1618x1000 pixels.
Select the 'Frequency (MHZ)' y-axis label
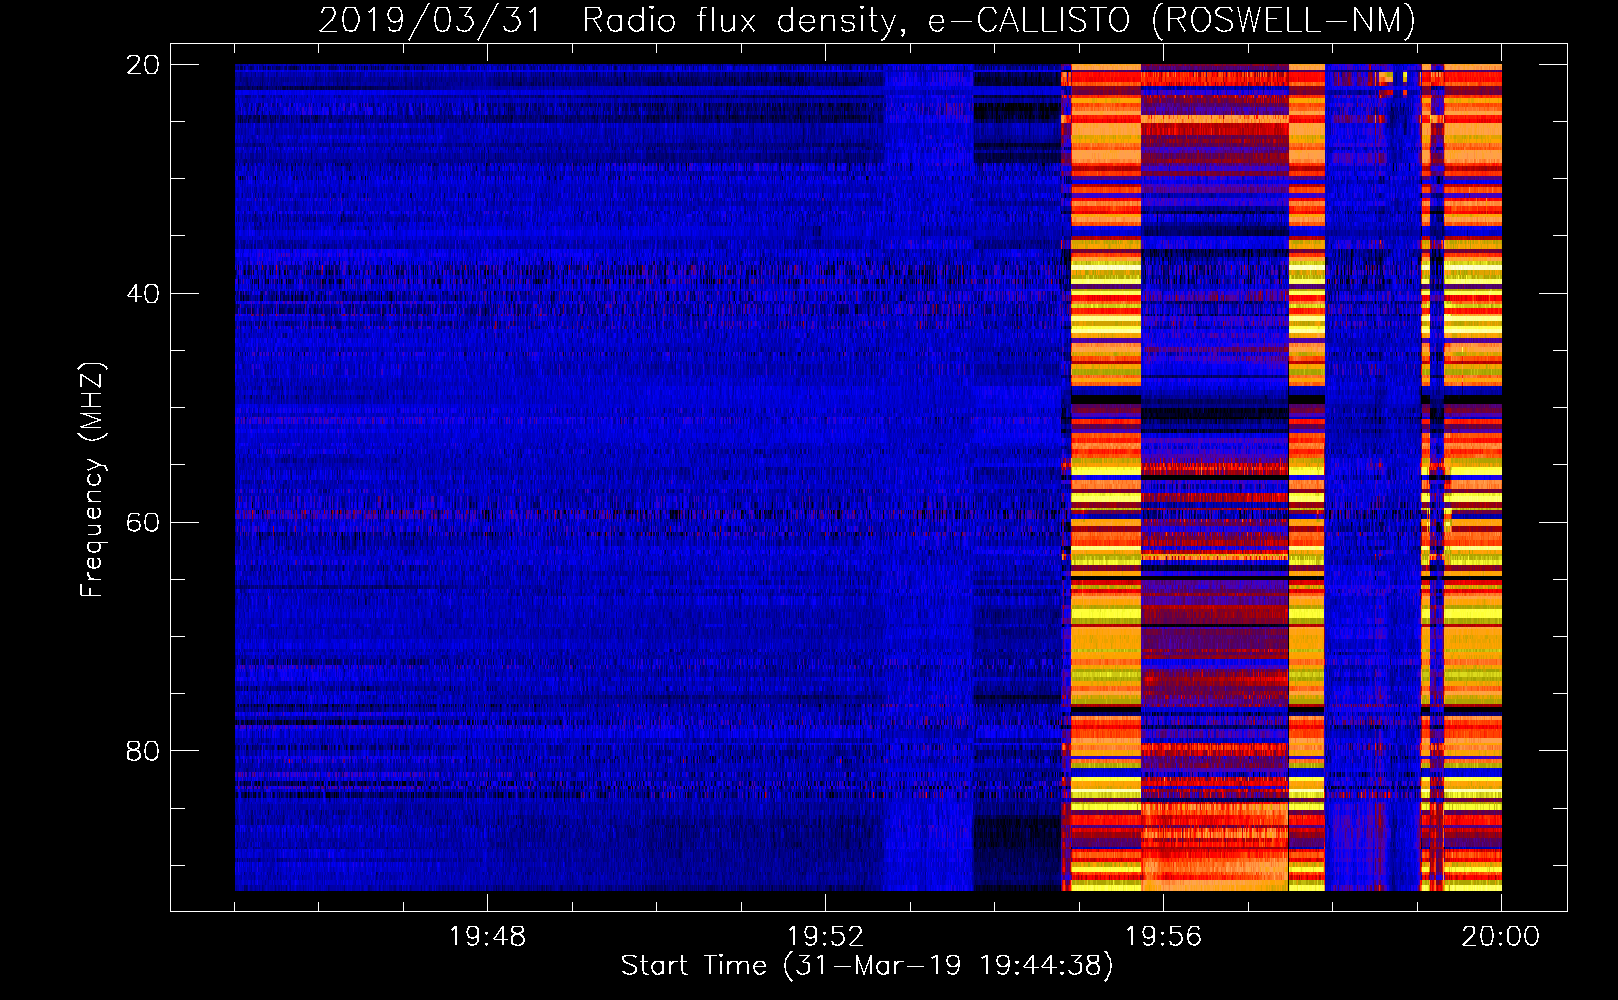(91, 480)
